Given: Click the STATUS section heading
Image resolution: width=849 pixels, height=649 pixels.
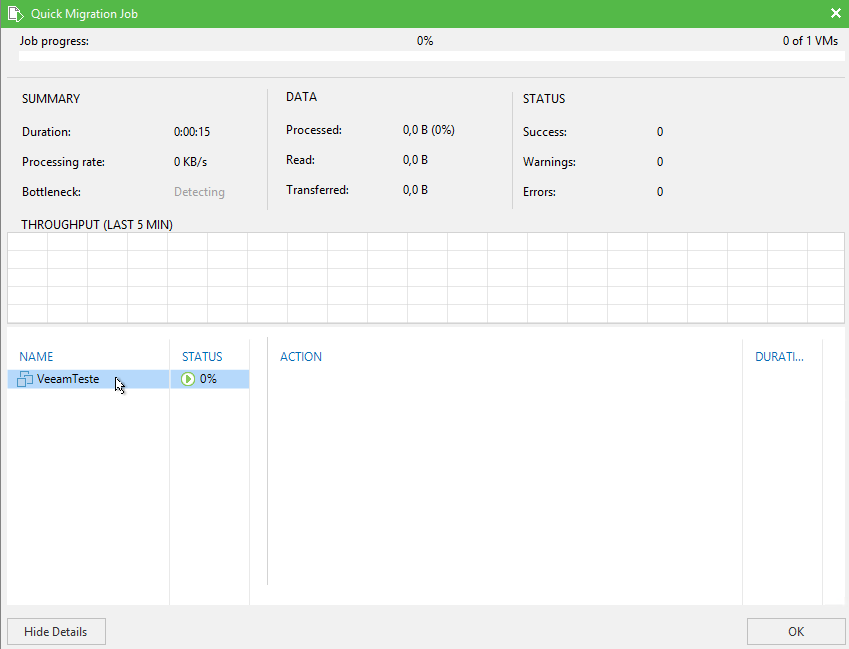Looking at the screenshot, I should 544,99.
